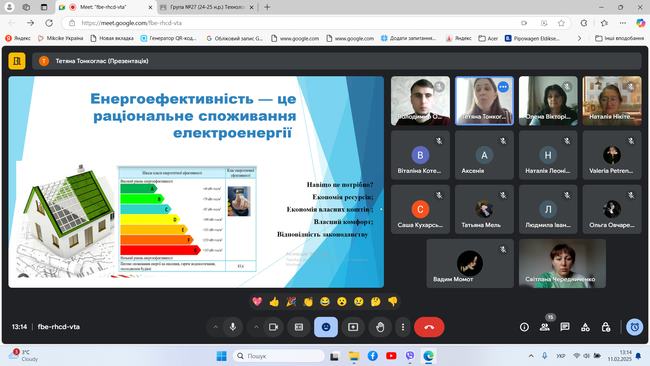
Task: Raise hand in the meeting
Action: click(x=380, y=327)
